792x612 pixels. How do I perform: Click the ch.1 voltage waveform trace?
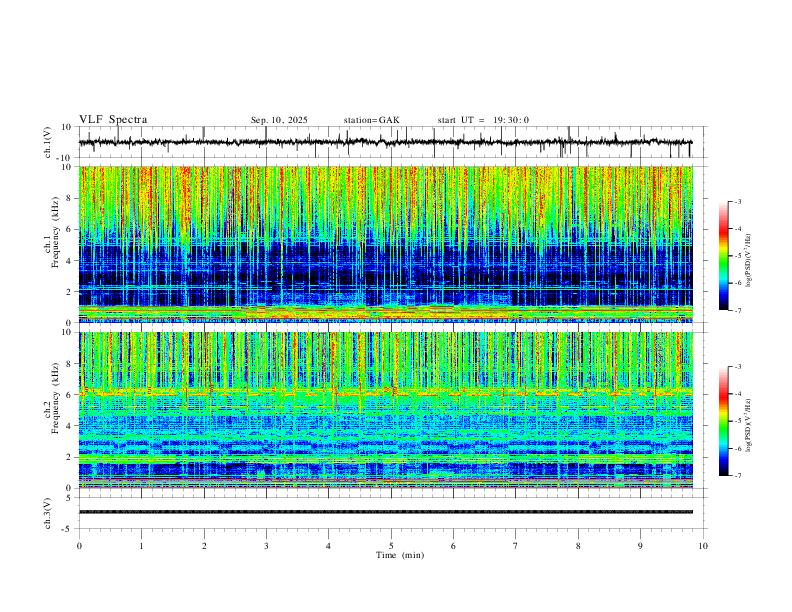[x=385, y=142]
